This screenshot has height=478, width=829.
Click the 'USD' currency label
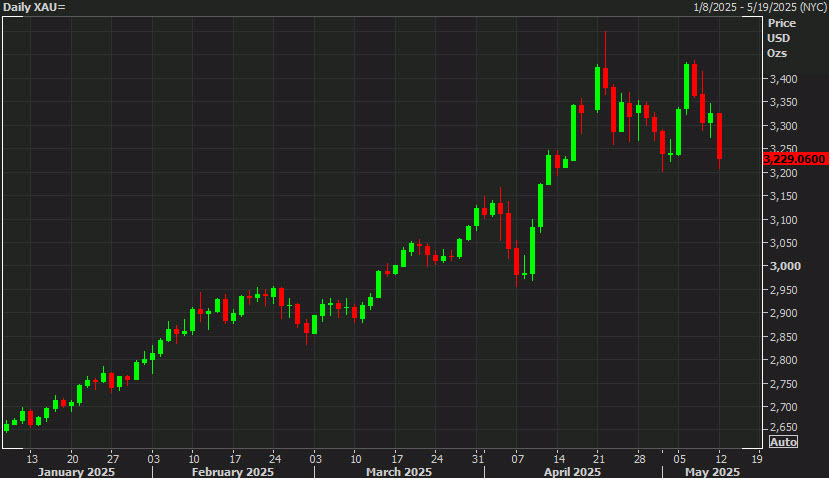(x=779, y=38)
